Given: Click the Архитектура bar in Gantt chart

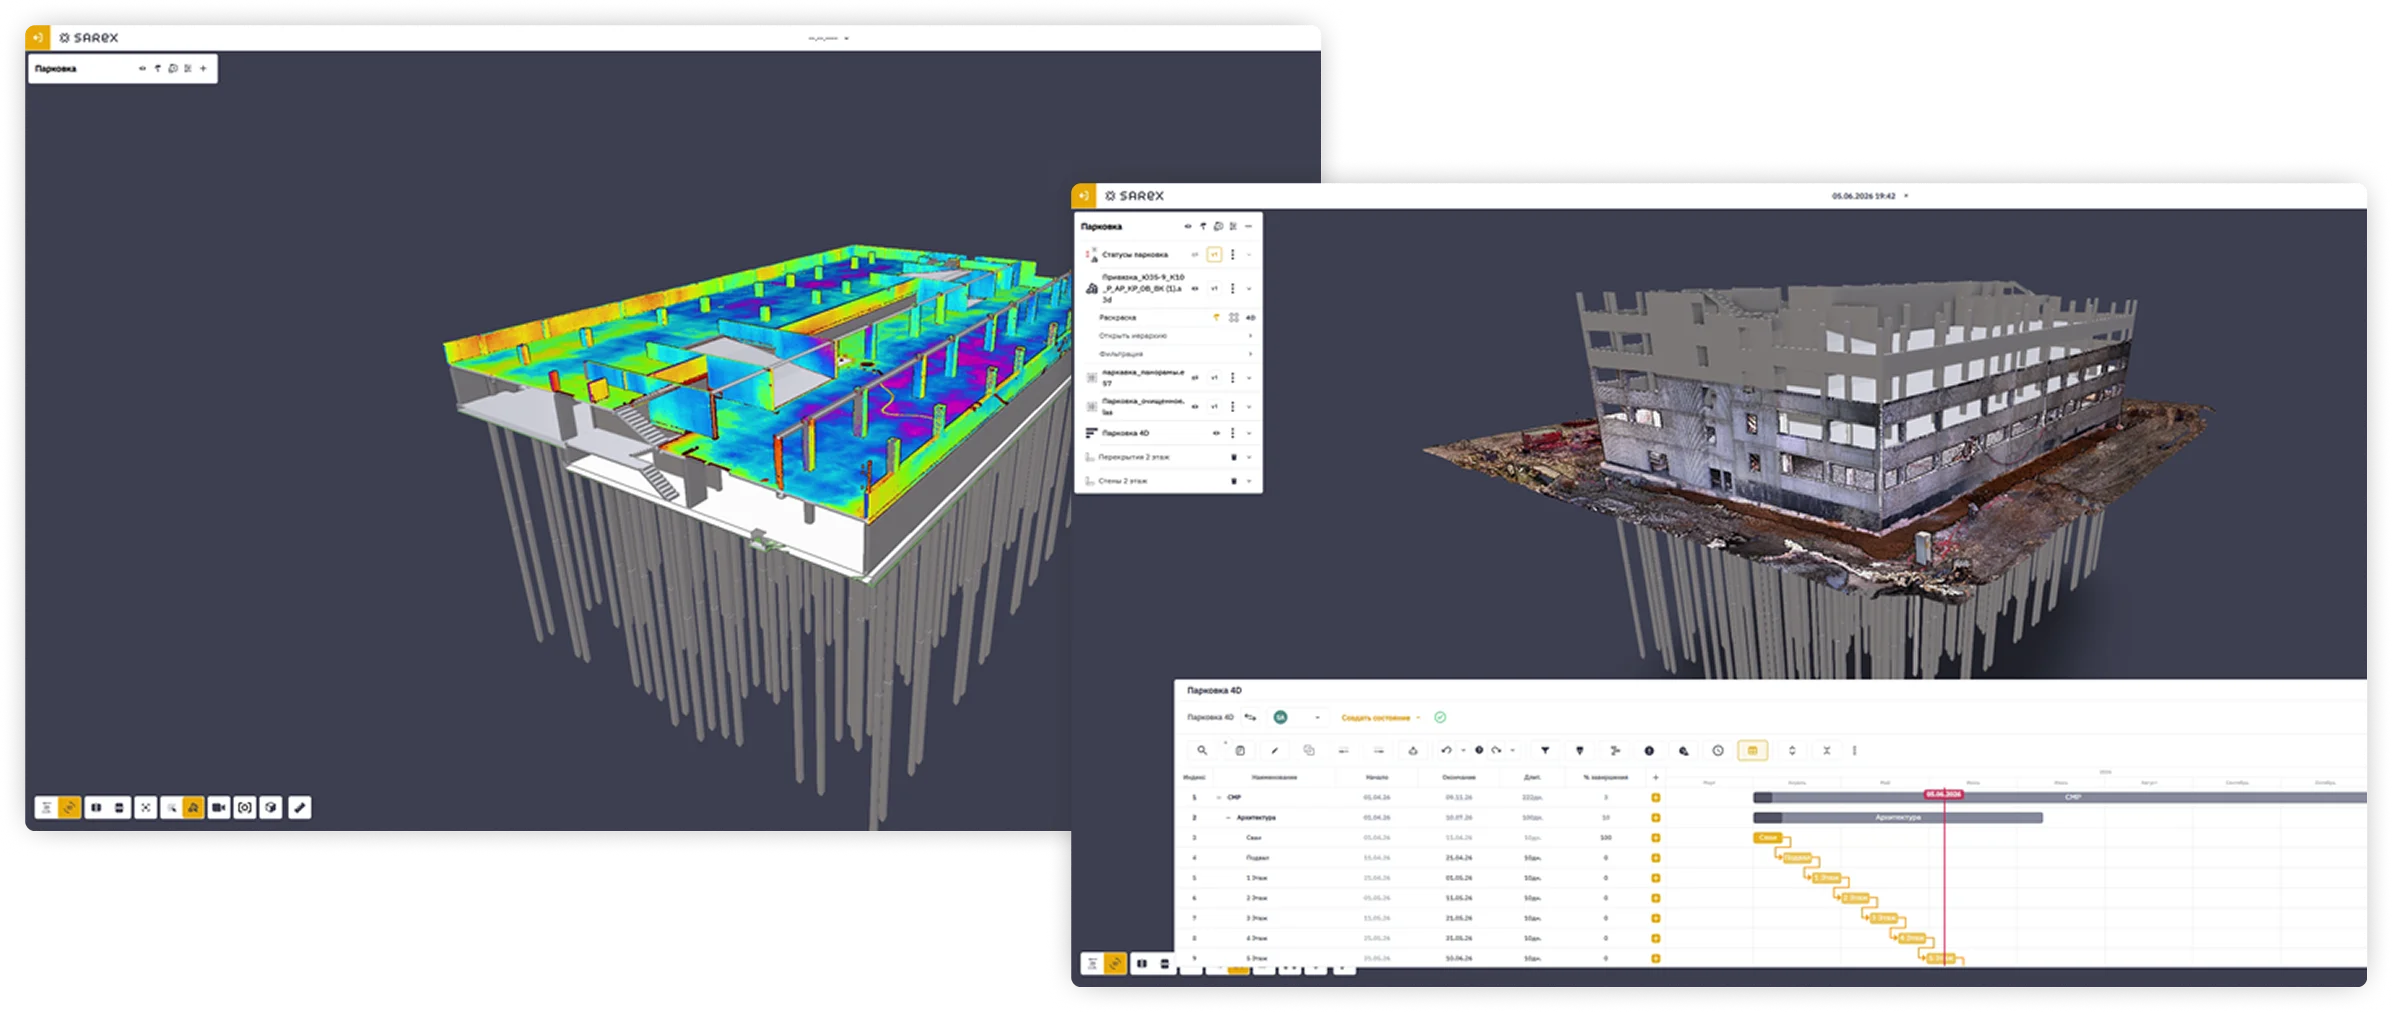Looking at the screenshot, I should [x=1898, y=818].
